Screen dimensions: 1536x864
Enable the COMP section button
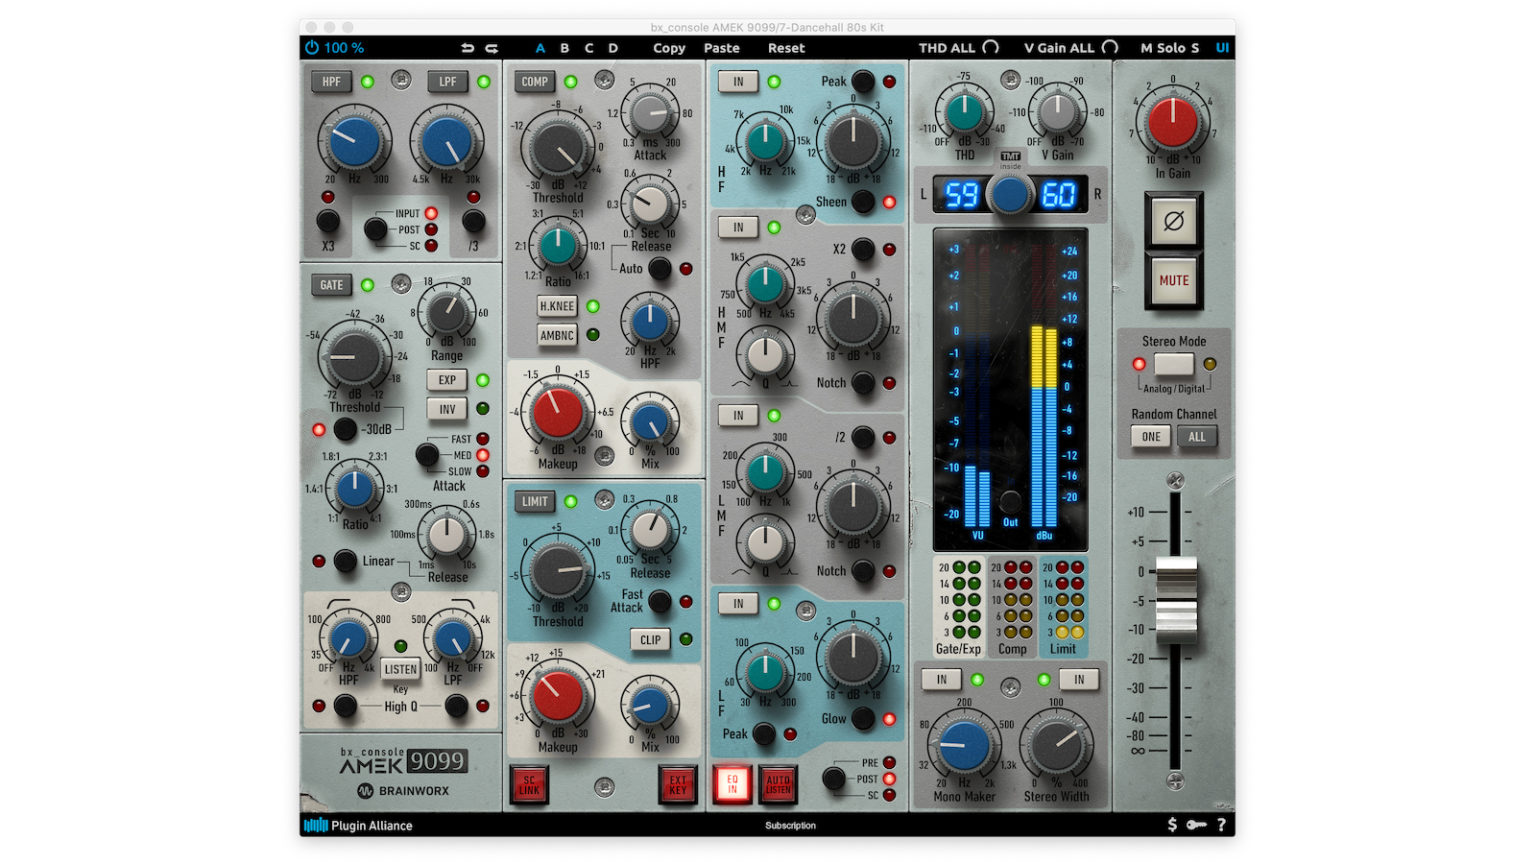click(535, 82)
